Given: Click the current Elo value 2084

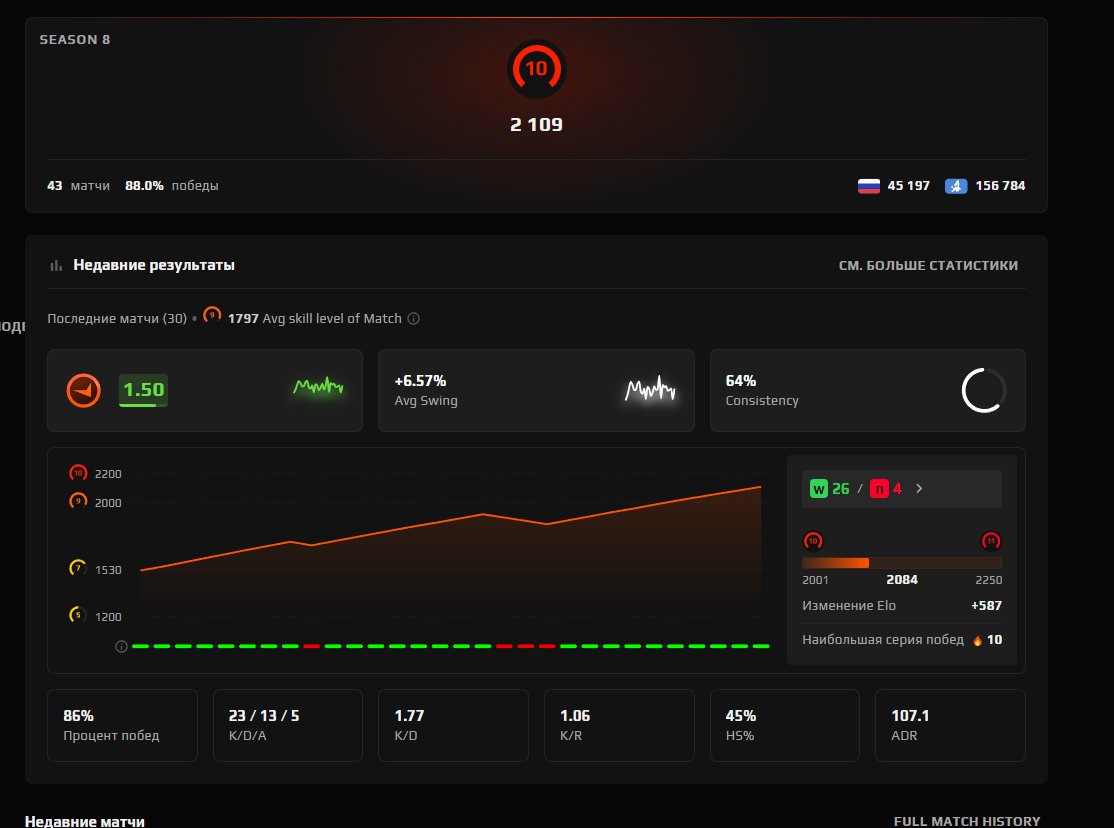Looking at the screenshot, I should tap(902, 580).
